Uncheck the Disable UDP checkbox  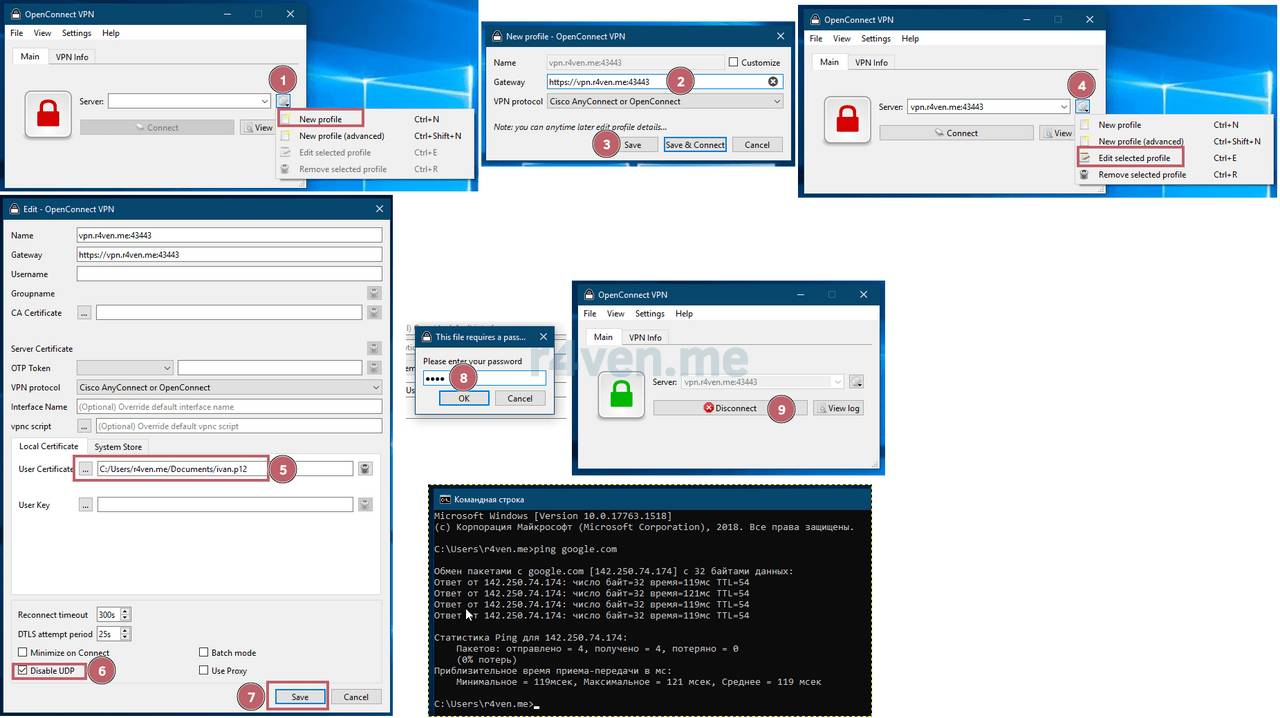pyautogui.click(x=23, y=670)
